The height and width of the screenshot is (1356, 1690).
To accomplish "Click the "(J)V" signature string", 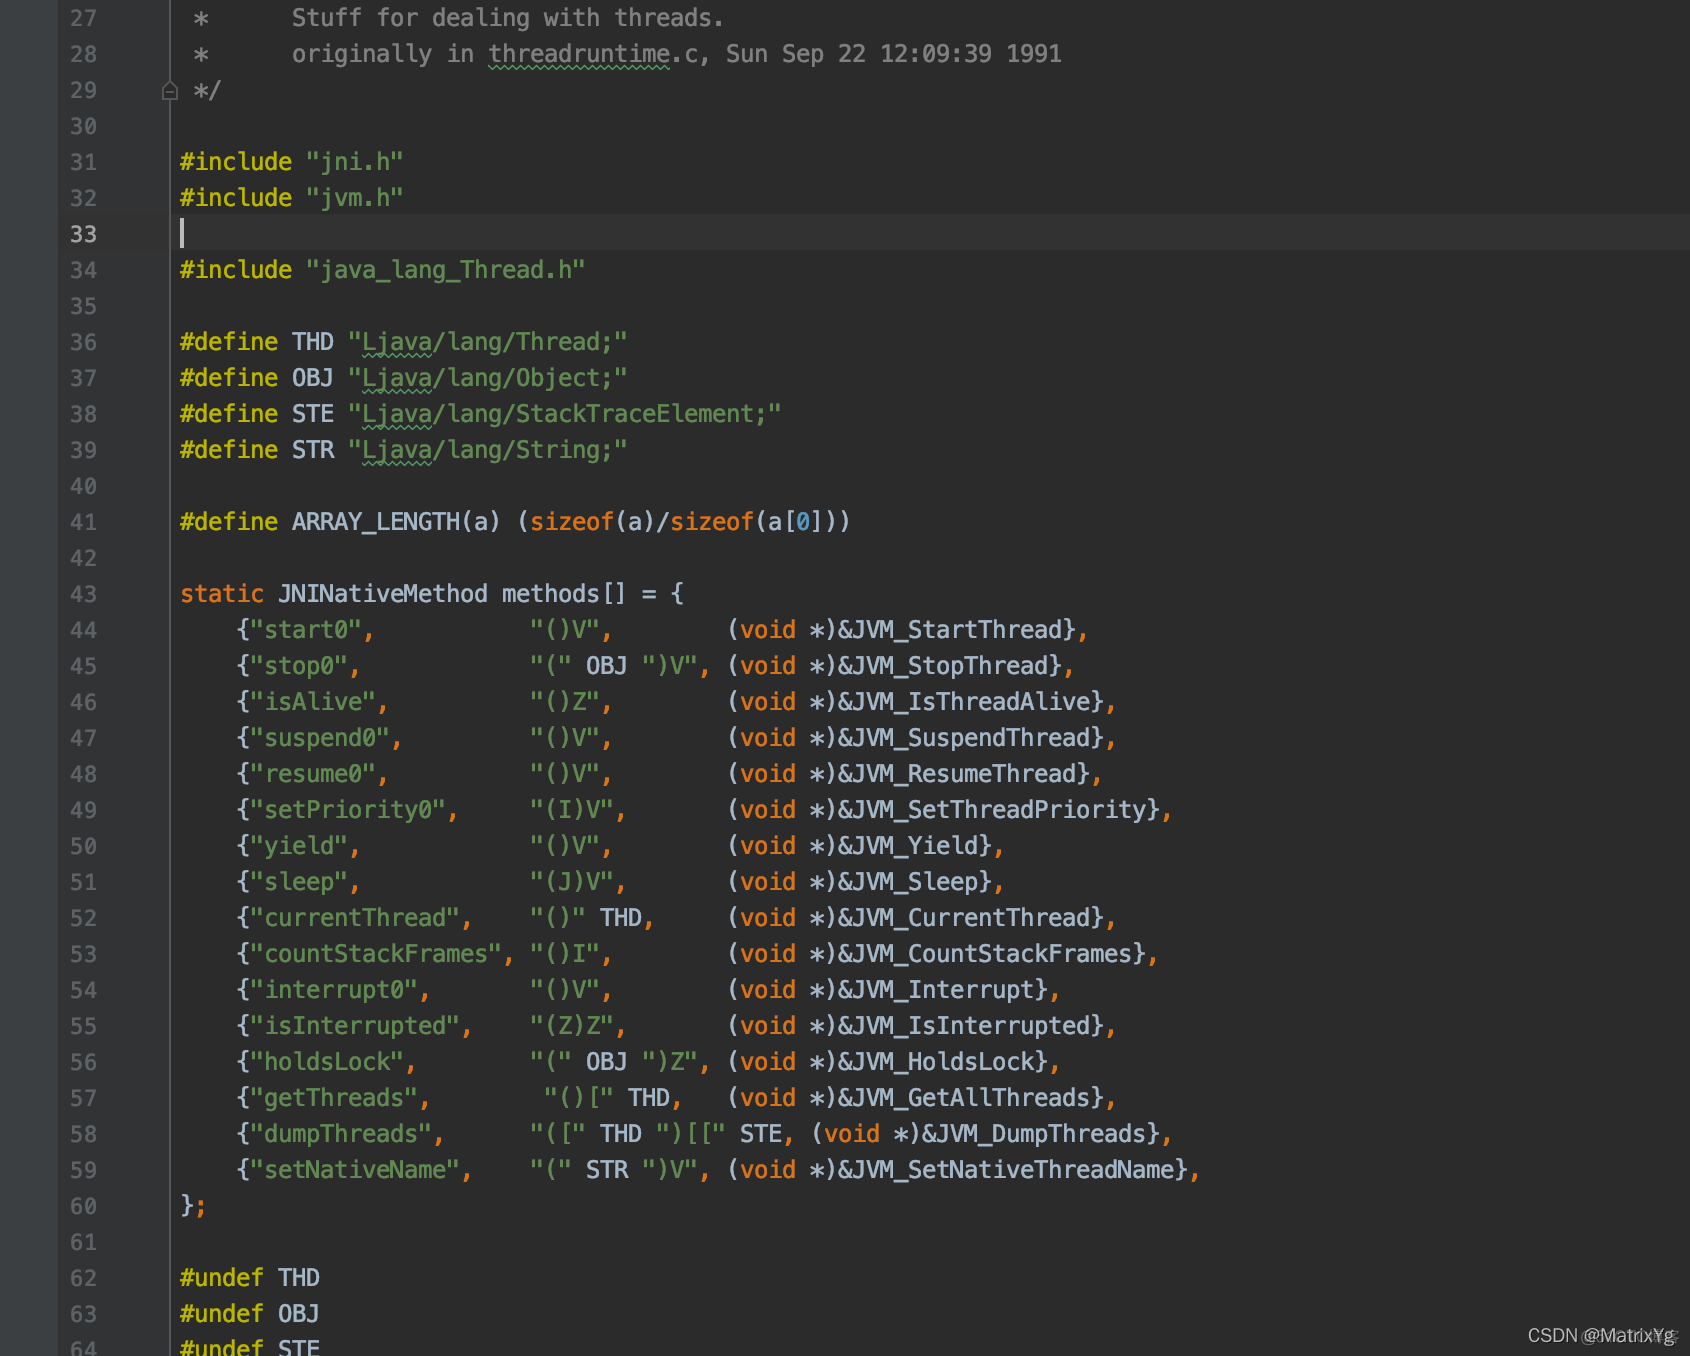I will (x=571, y=882).
